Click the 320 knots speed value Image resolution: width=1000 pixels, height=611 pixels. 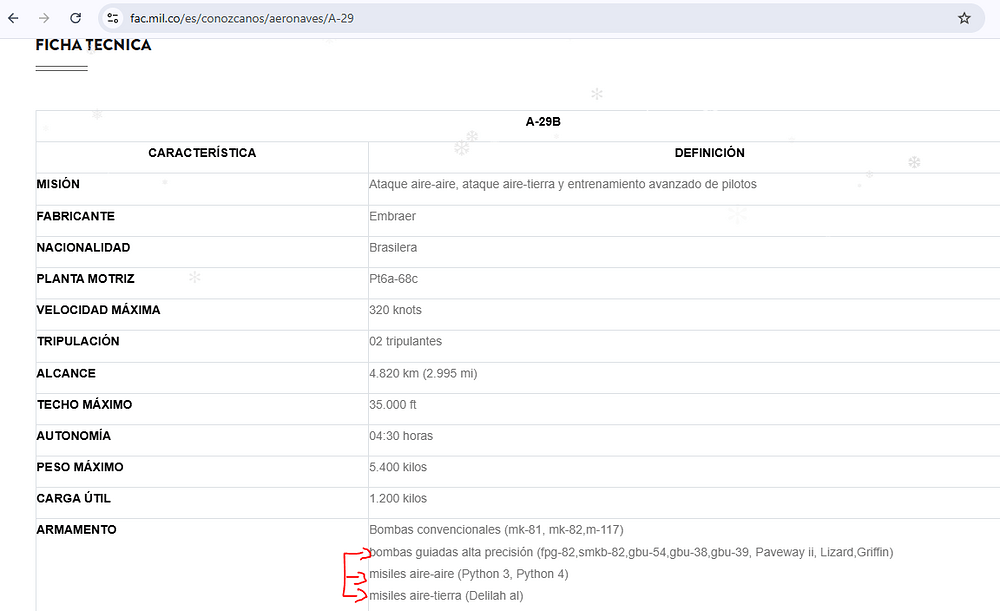tap(395, 310)
